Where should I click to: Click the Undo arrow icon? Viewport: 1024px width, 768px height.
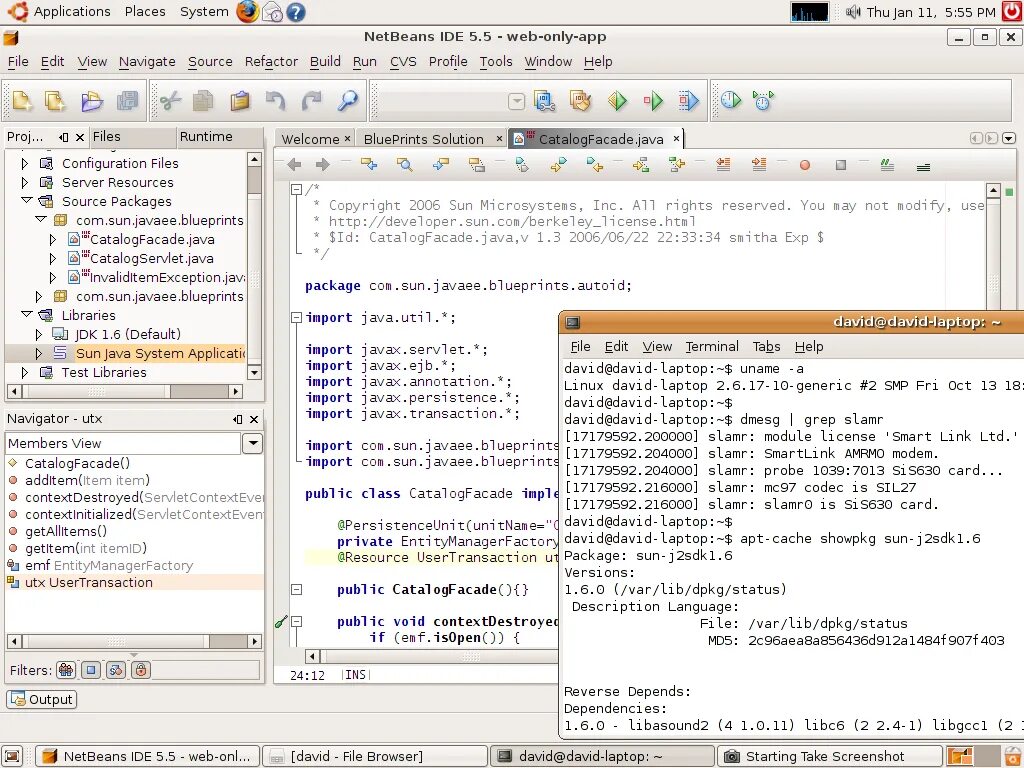tap(276, 101)
